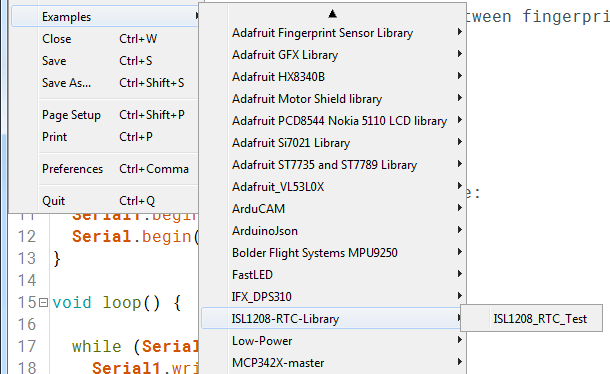Click the closing brace on line 13

point(57,258)
